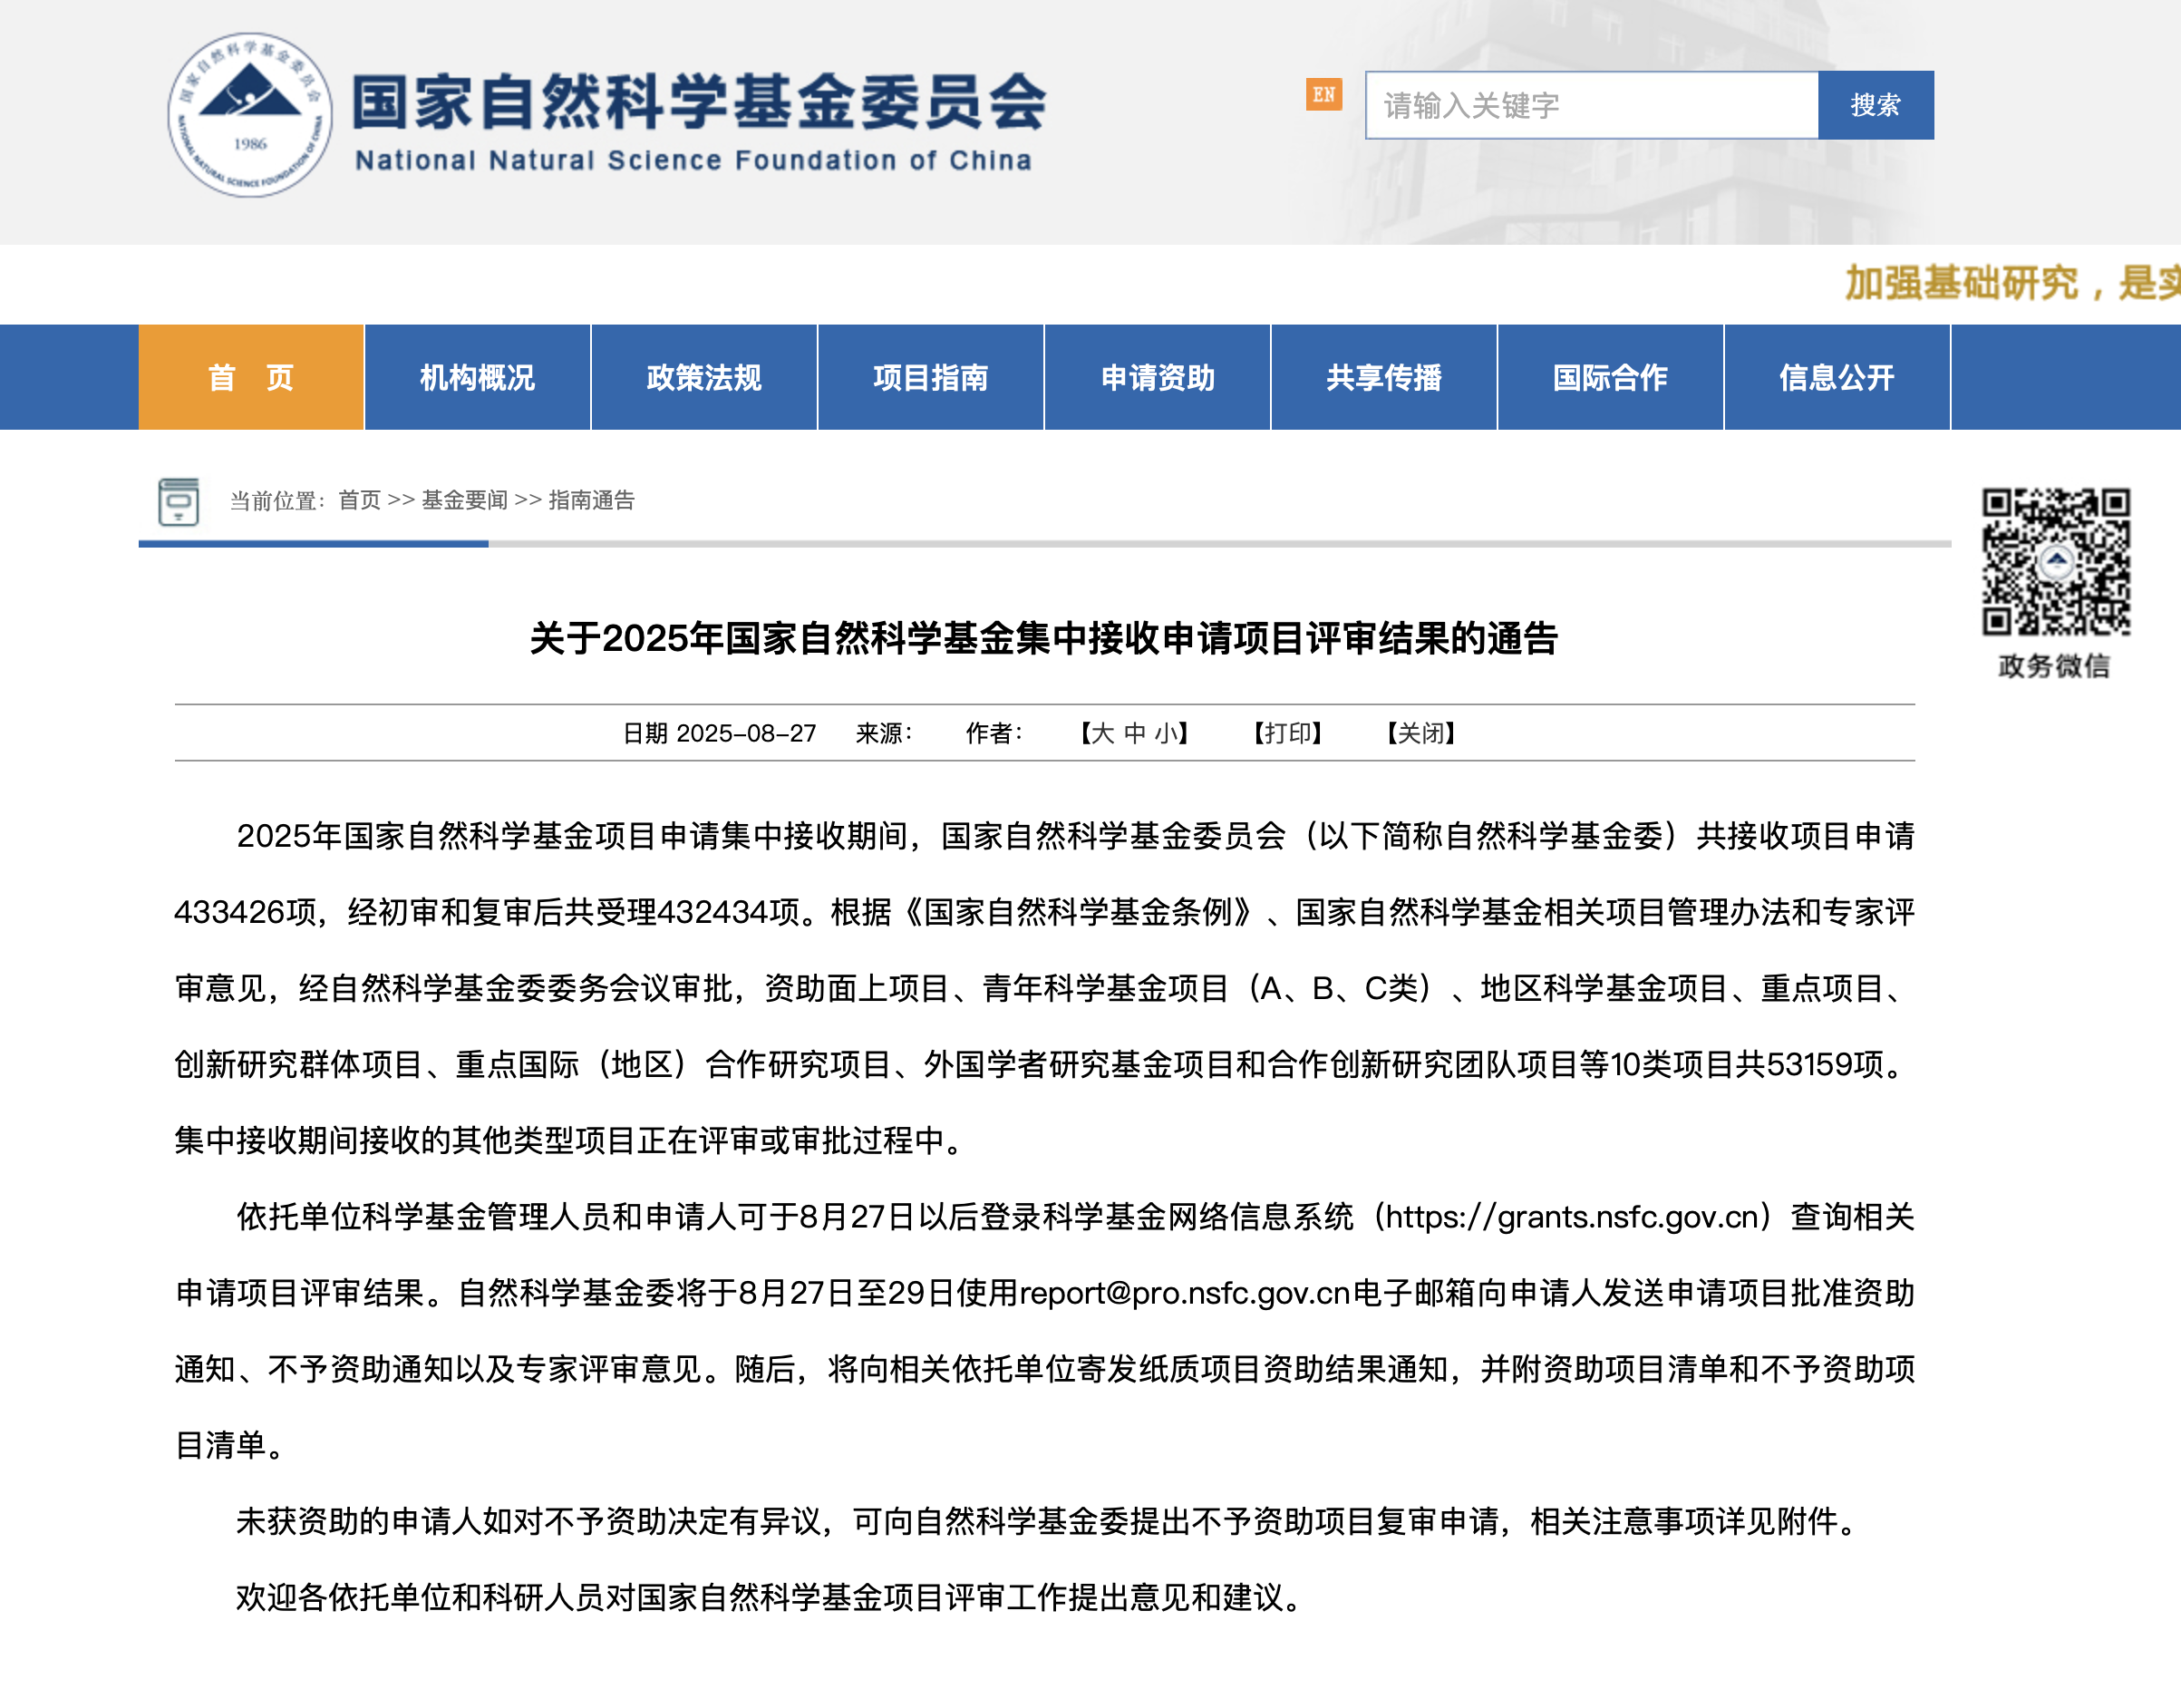Open the 首页 navigation tab
2181x1708 pixels.
tap(251, 377)
